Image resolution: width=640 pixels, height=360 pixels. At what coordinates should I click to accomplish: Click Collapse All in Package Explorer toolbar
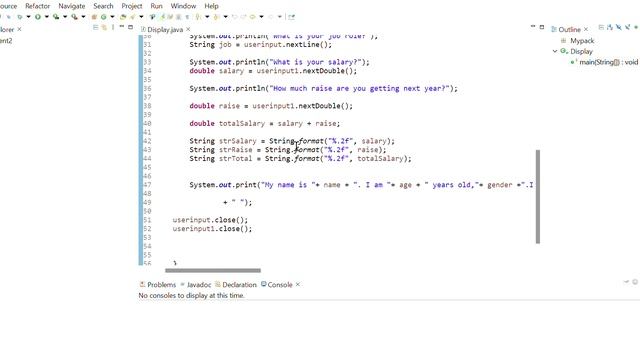(x=96, y=27)
